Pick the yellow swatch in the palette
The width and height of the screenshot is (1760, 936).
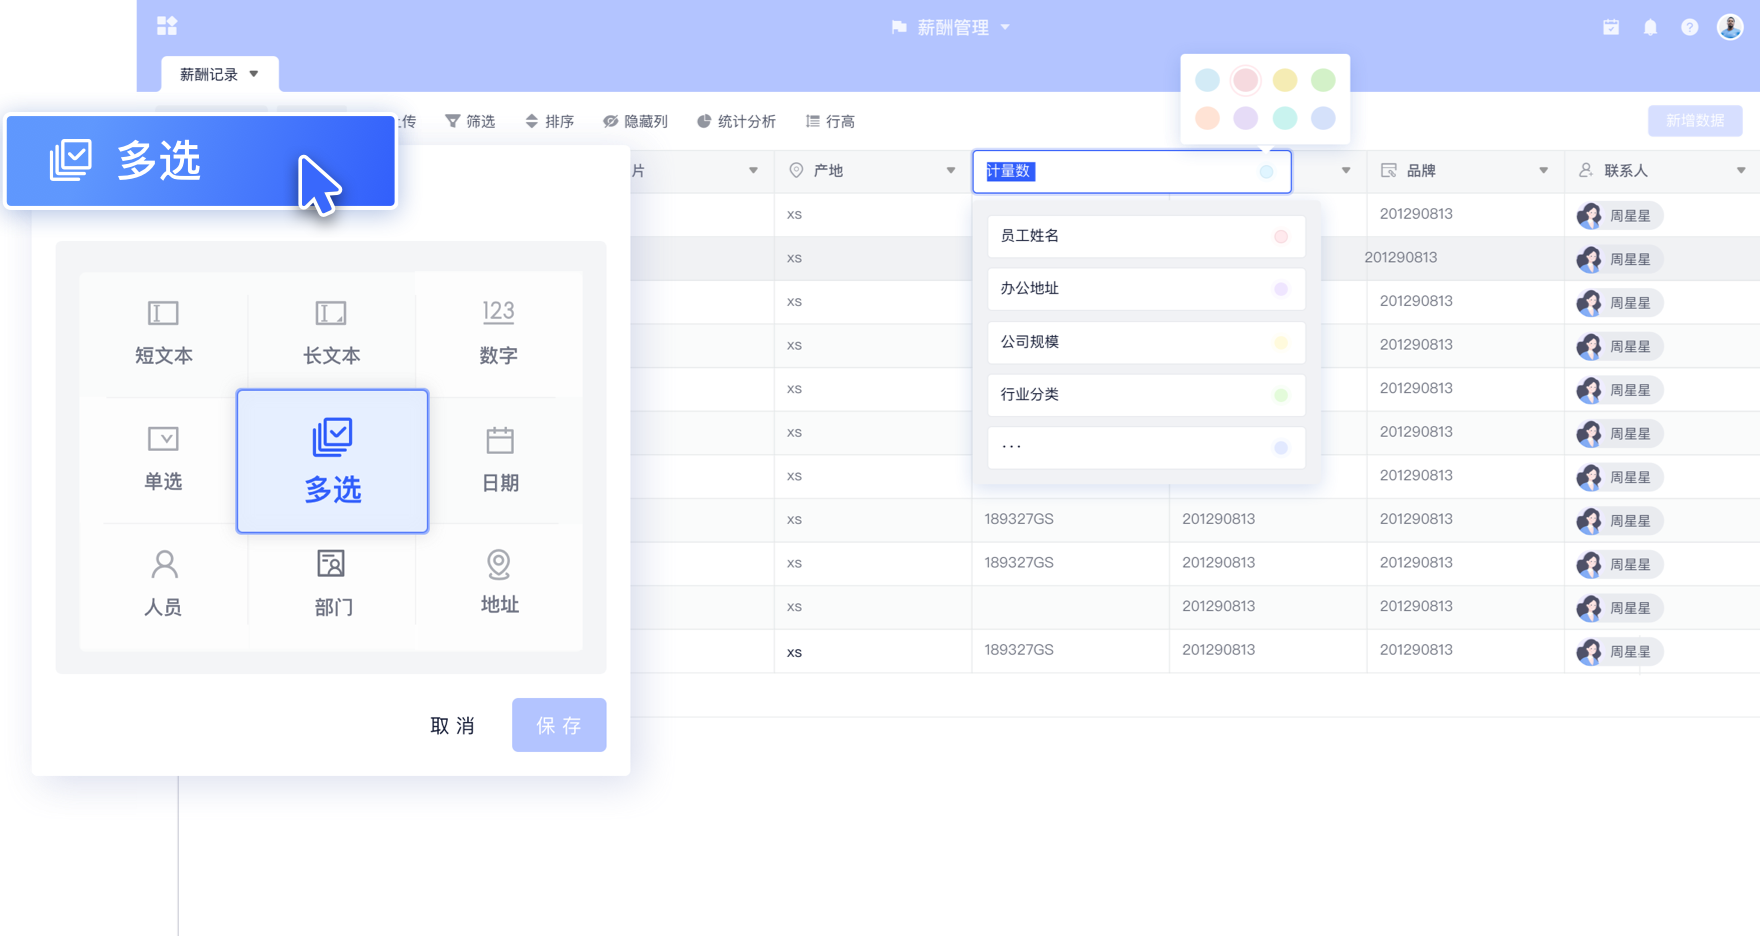(1285, 80)
